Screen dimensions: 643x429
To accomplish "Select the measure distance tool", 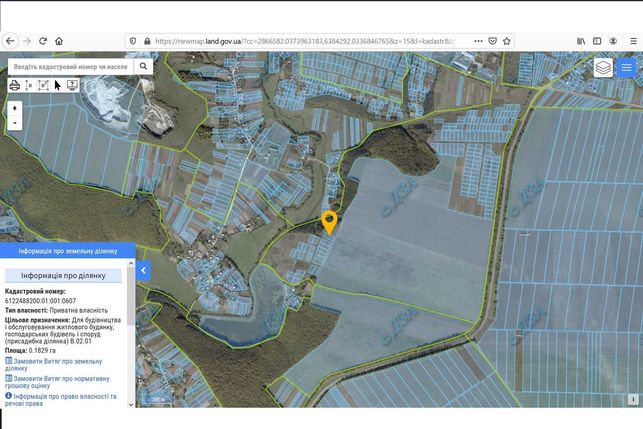I will coord(29,85).
